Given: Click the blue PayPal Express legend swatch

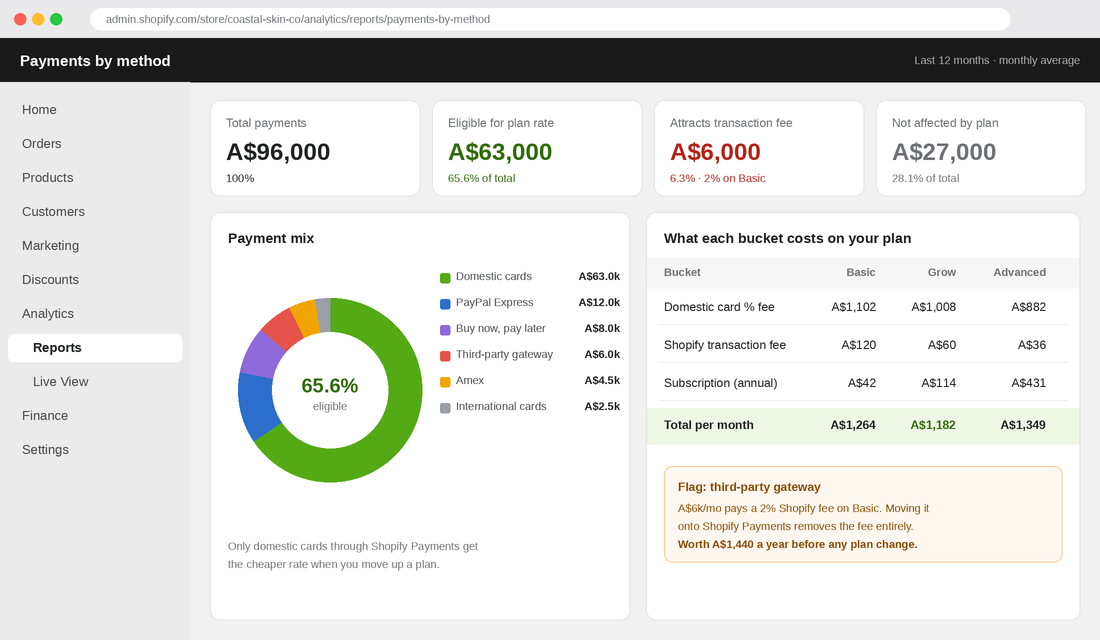Looking at the screenshot, I should point(445,304).
